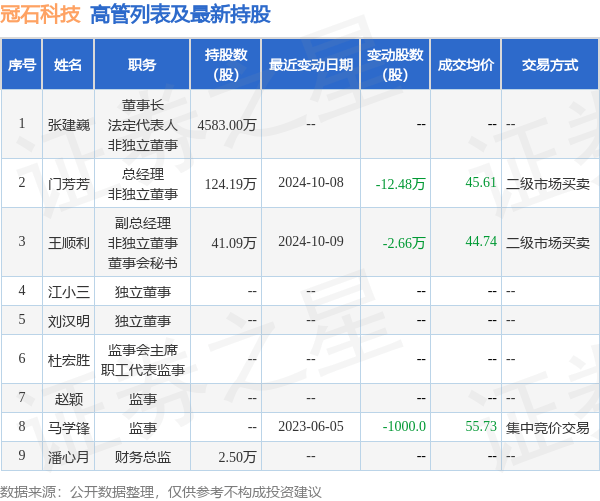
Task: Click the 财务总监 position cell
Action: 142,457
